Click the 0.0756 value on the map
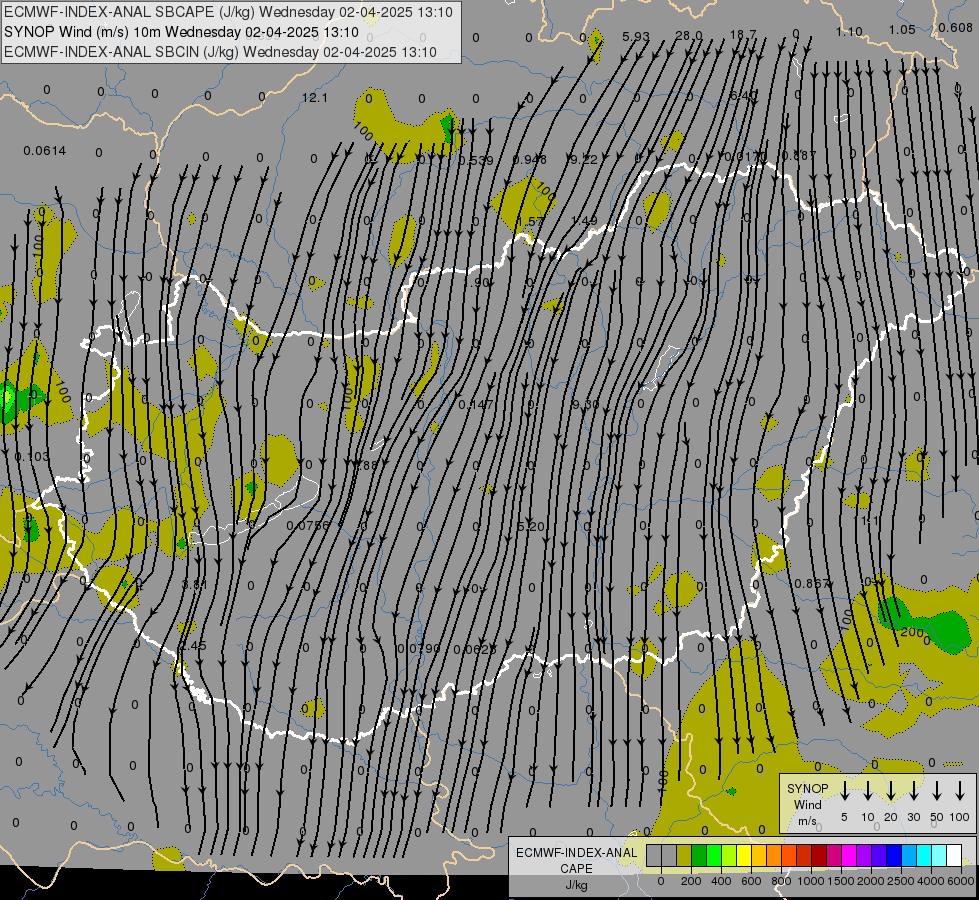Viewport: 979px width, 900px height. tap(308, 525)
